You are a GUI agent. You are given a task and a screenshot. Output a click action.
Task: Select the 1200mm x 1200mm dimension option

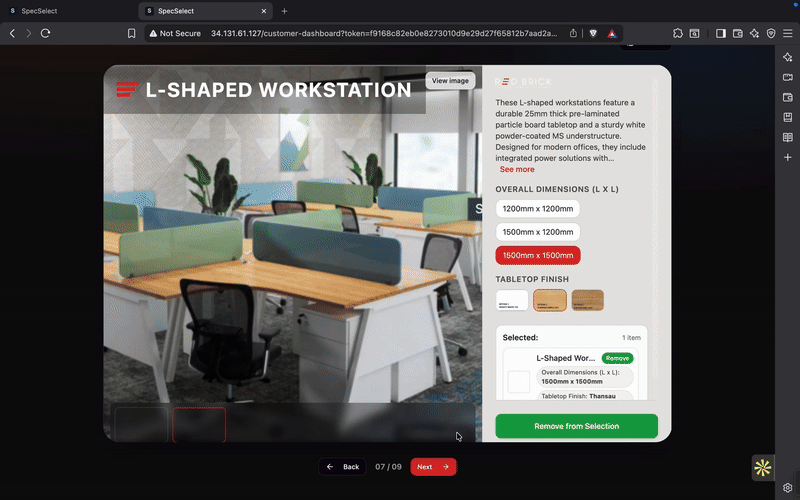538,209
